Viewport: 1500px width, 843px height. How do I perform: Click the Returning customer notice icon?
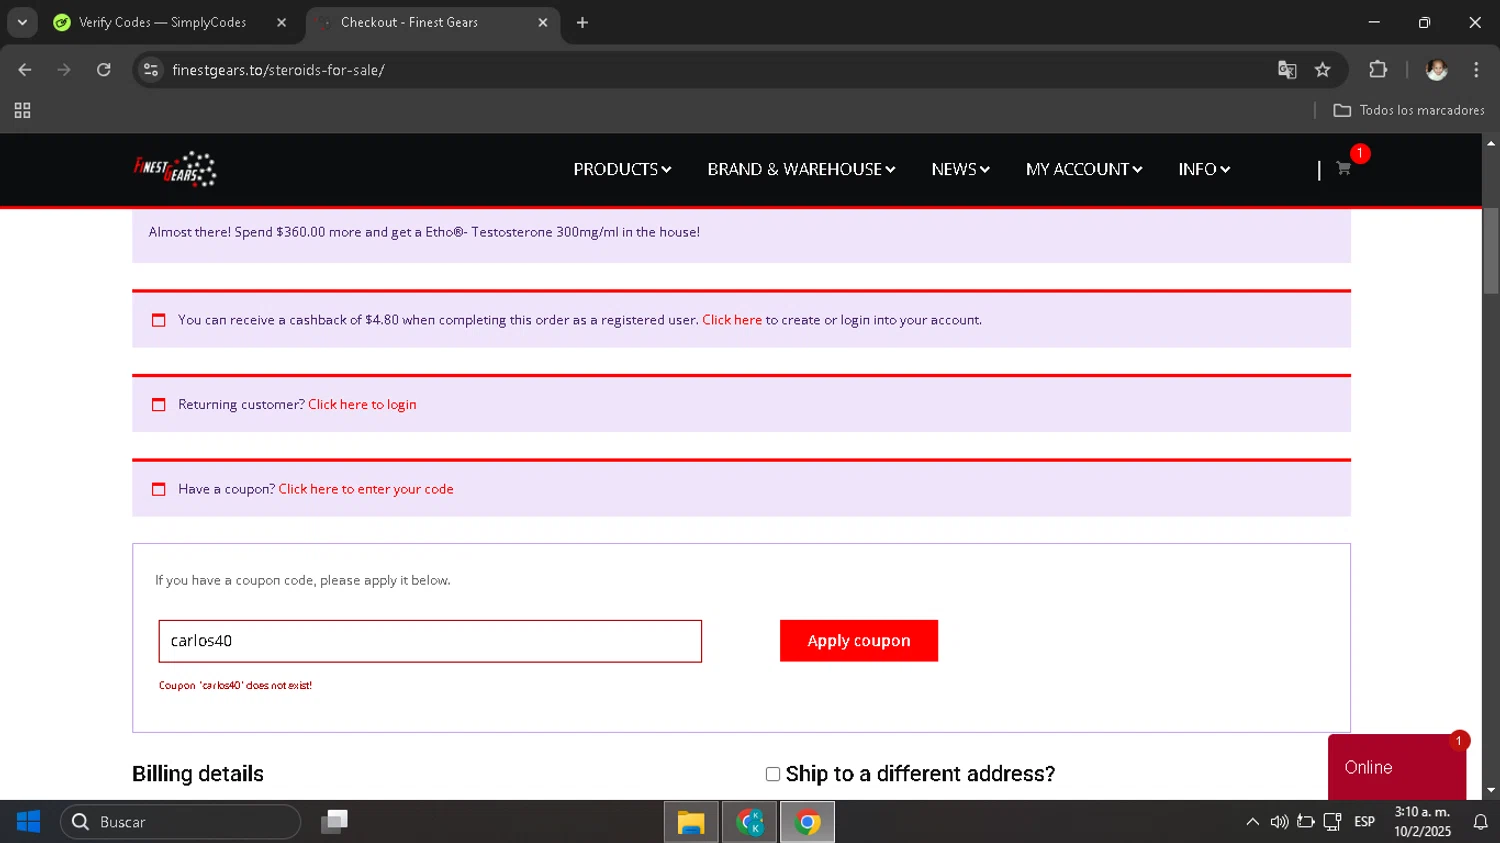(x=158, y=405)
